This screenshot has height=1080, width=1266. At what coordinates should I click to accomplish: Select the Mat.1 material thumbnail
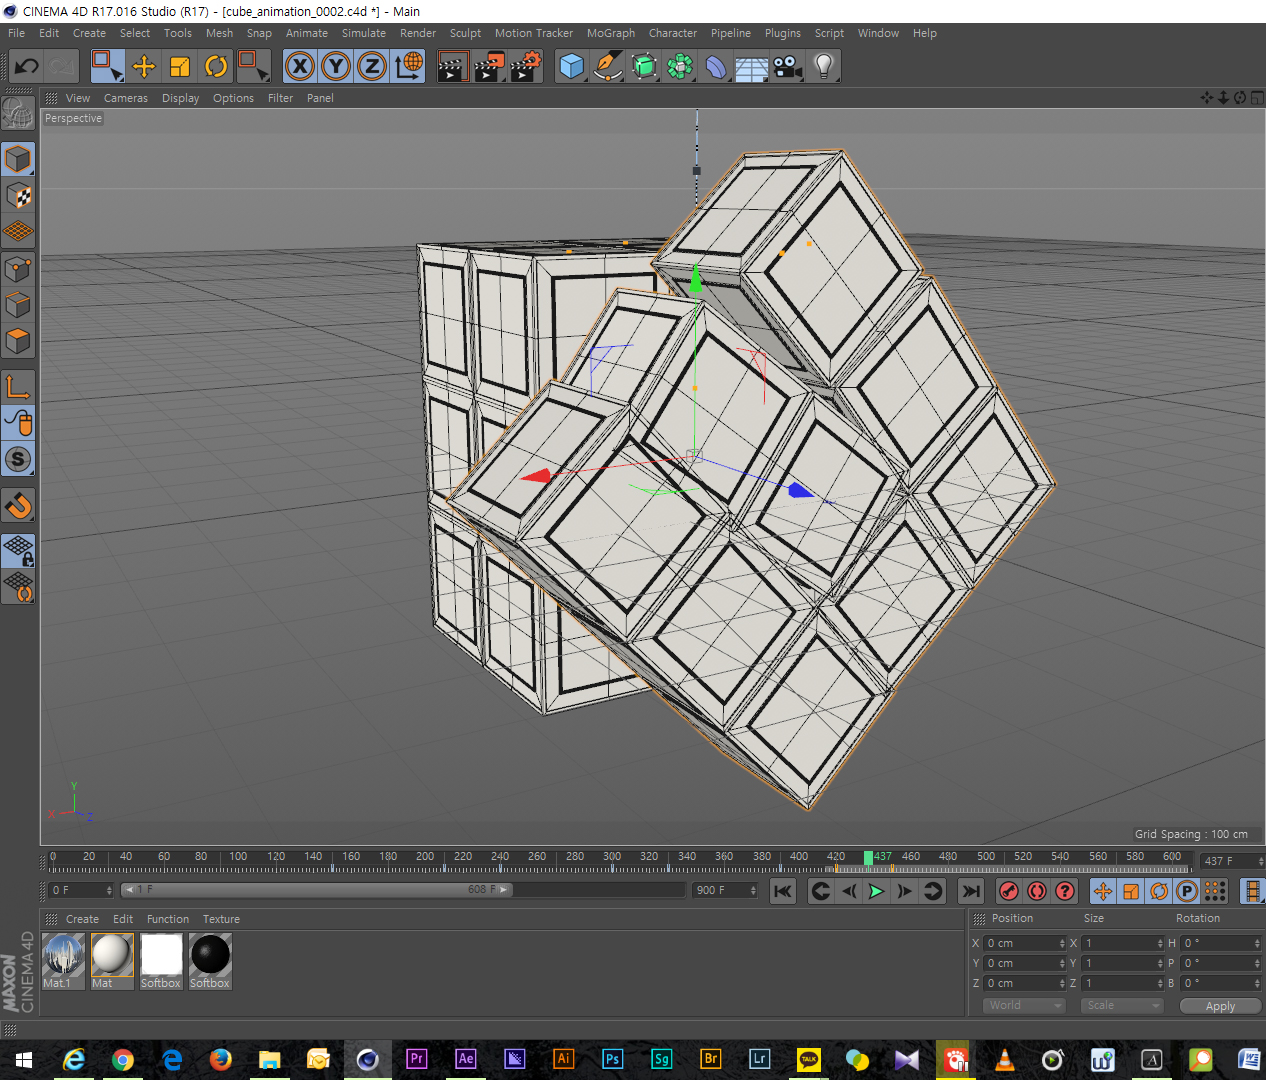[63, 961]
